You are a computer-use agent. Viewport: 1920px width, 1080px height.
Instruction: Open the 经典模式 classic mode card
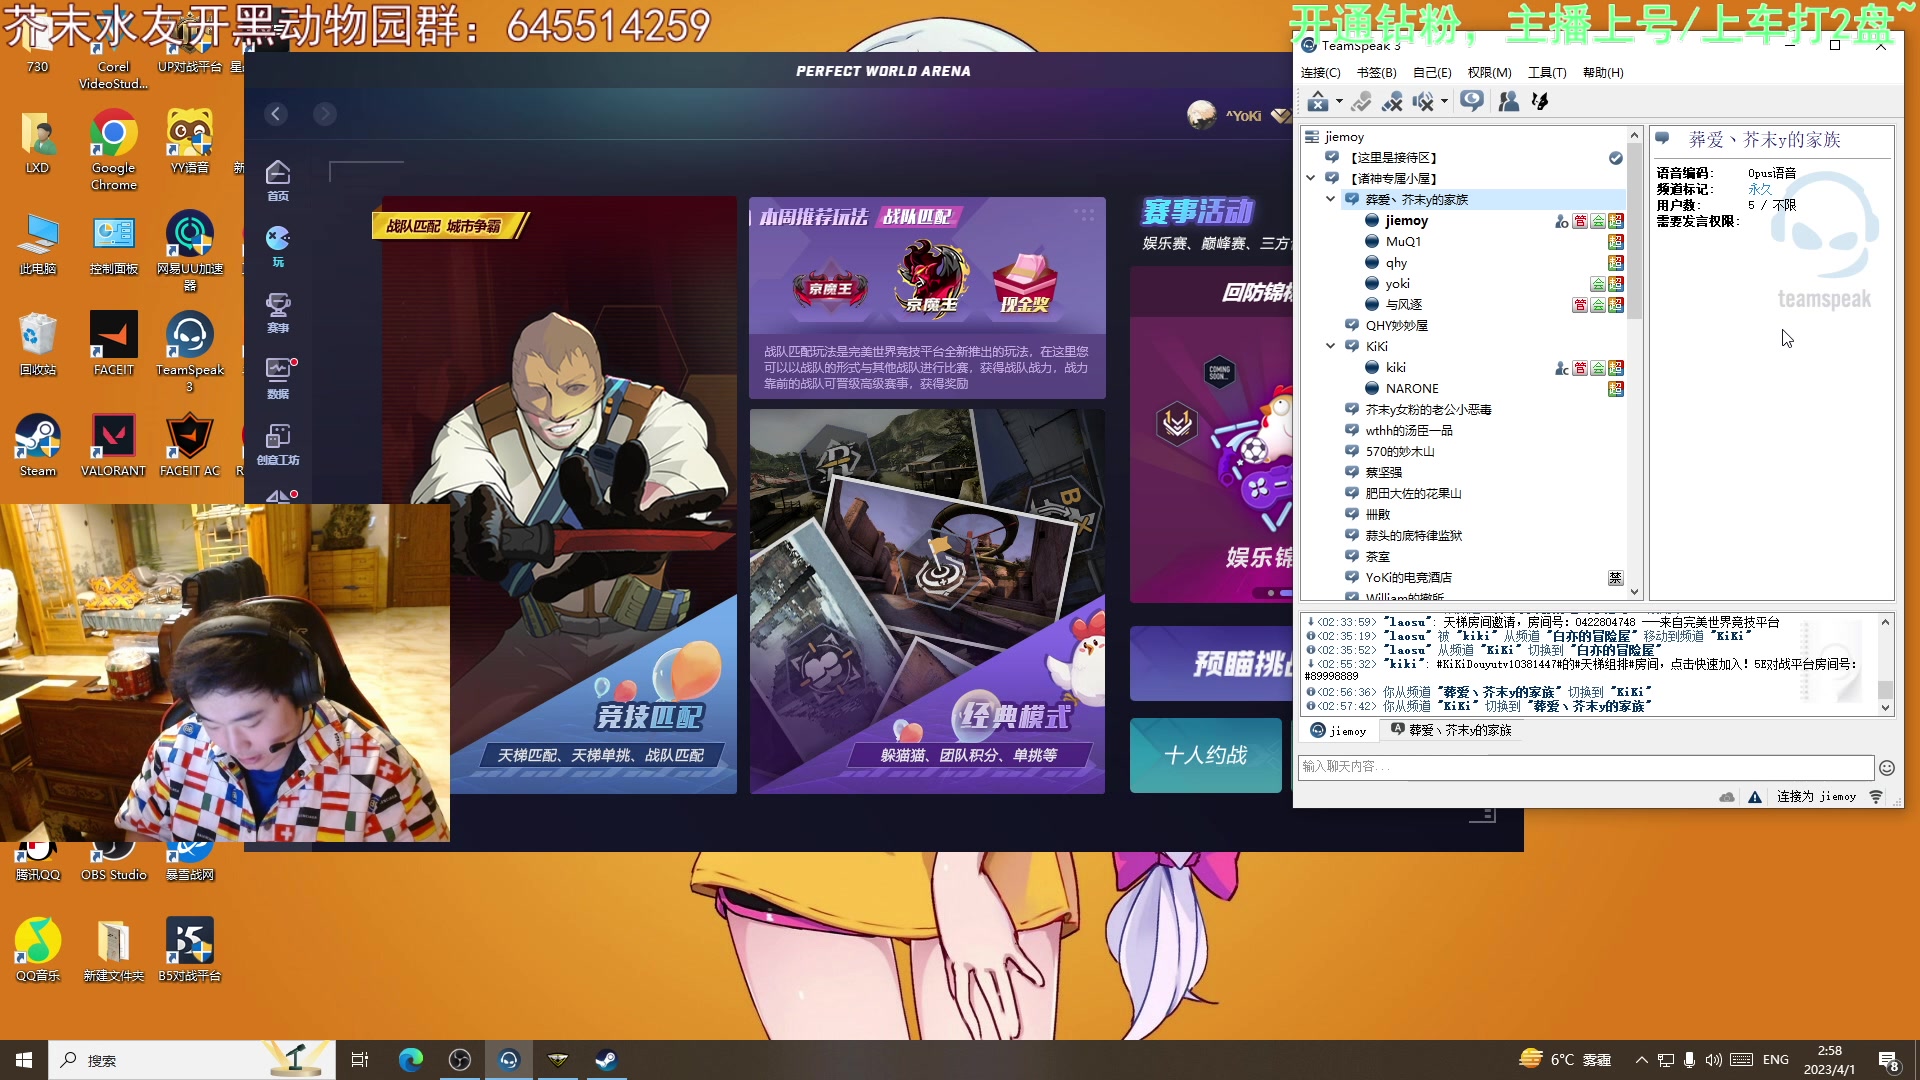point(927,601)
